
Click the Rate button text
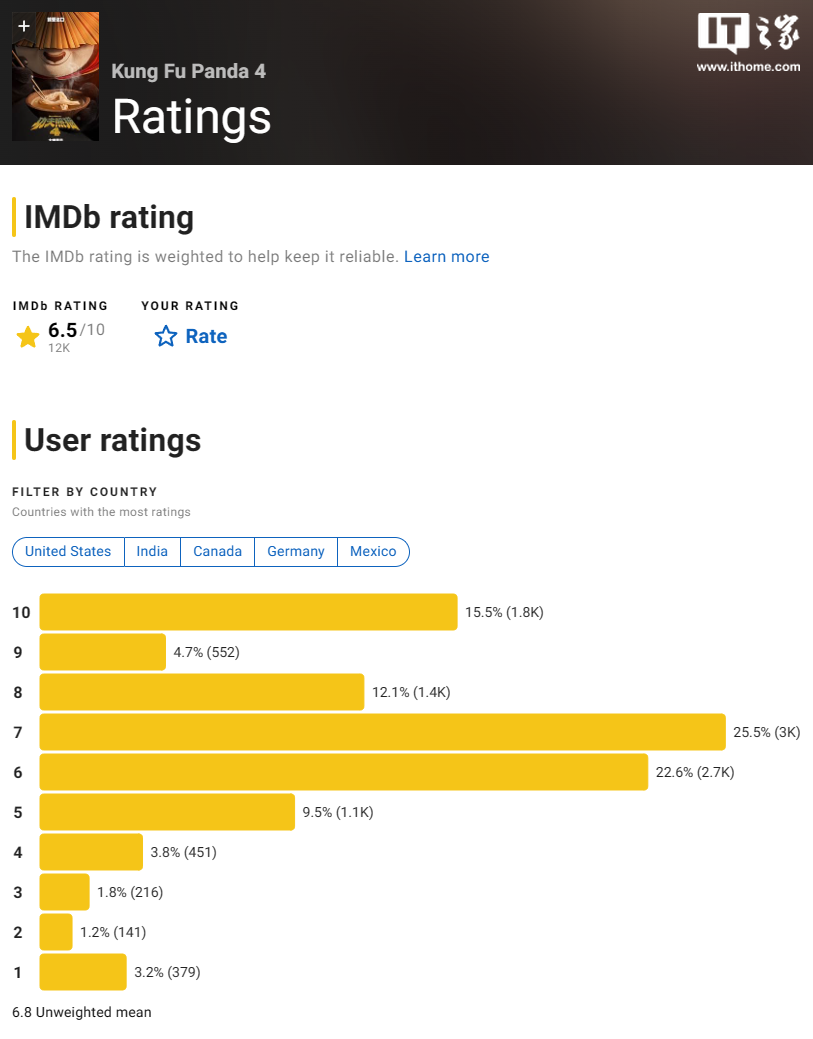206,336
